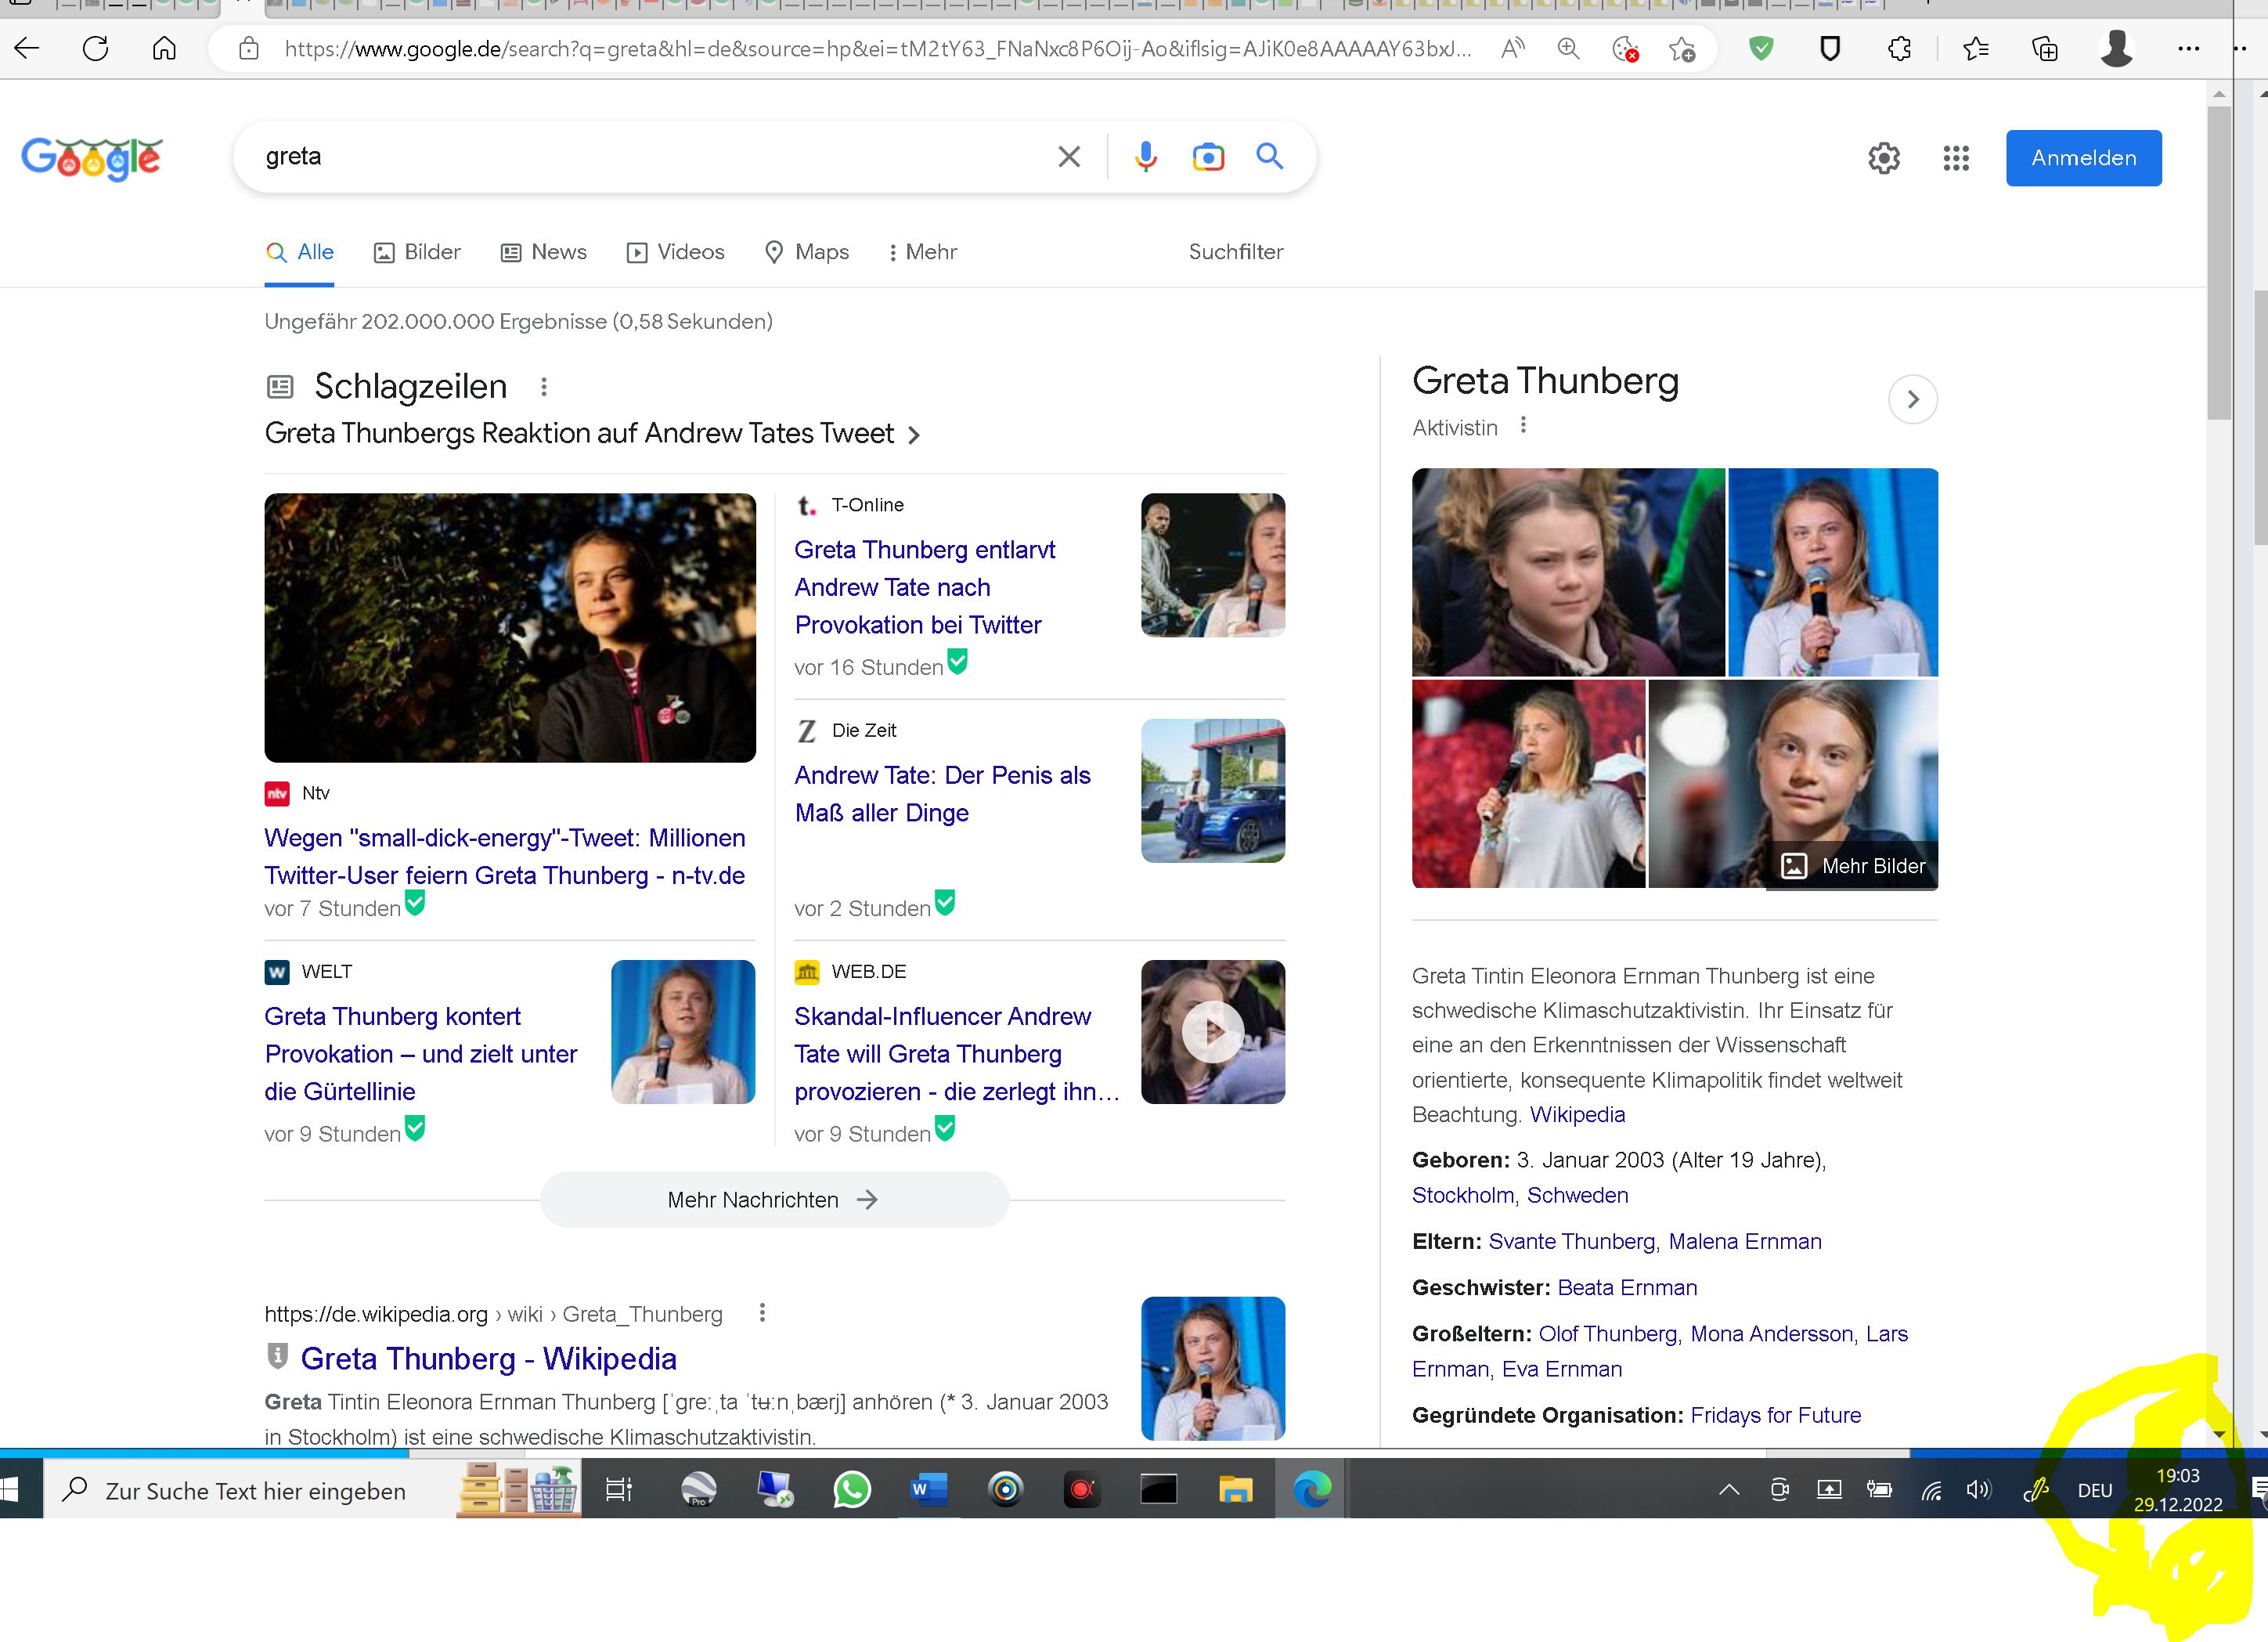Open WhatsApp from the taskbar
This screenshot has width=2268, height=1642.
(x=852, y=1490)
